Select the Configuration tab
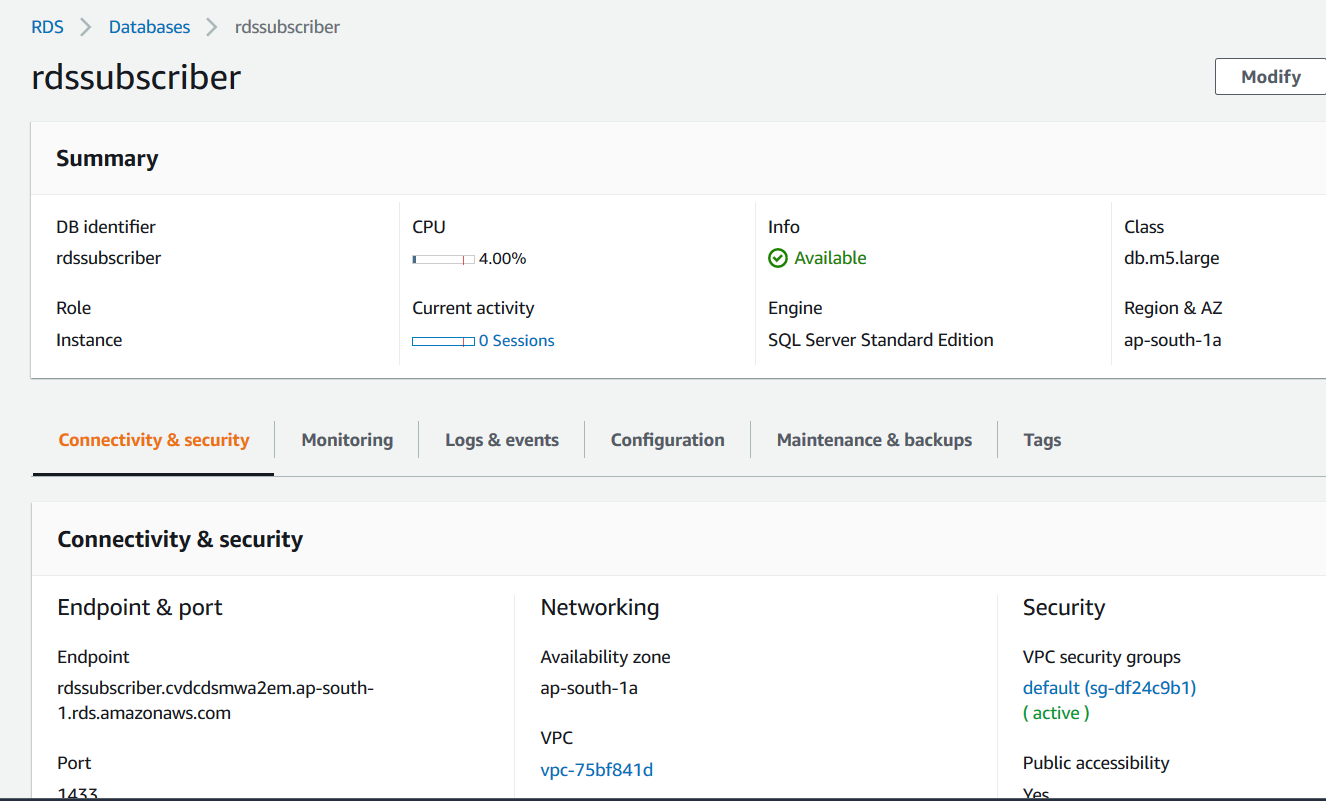 pos(667,440)
